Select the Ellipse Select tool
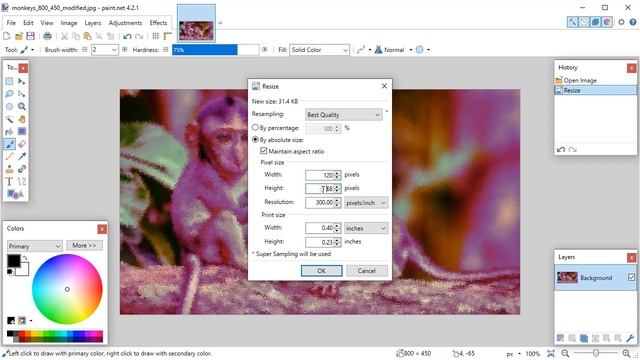This screenshot has width=640, height=360. [9, 107]
